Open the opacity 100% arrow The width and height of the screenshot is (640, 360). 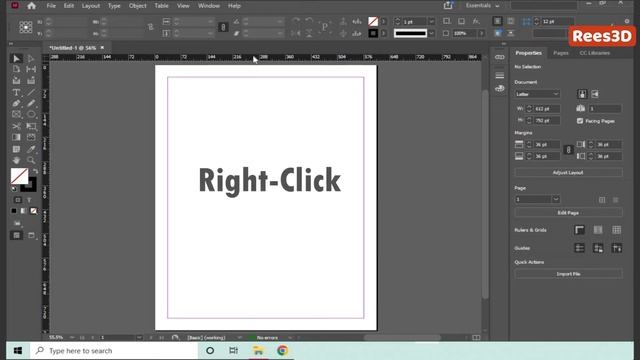tap(482, 33)
